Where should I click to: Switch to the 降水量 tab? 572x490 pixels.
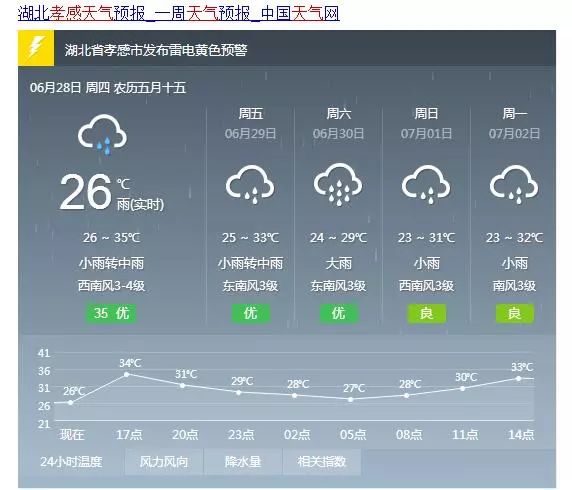[x=243, y=462]
